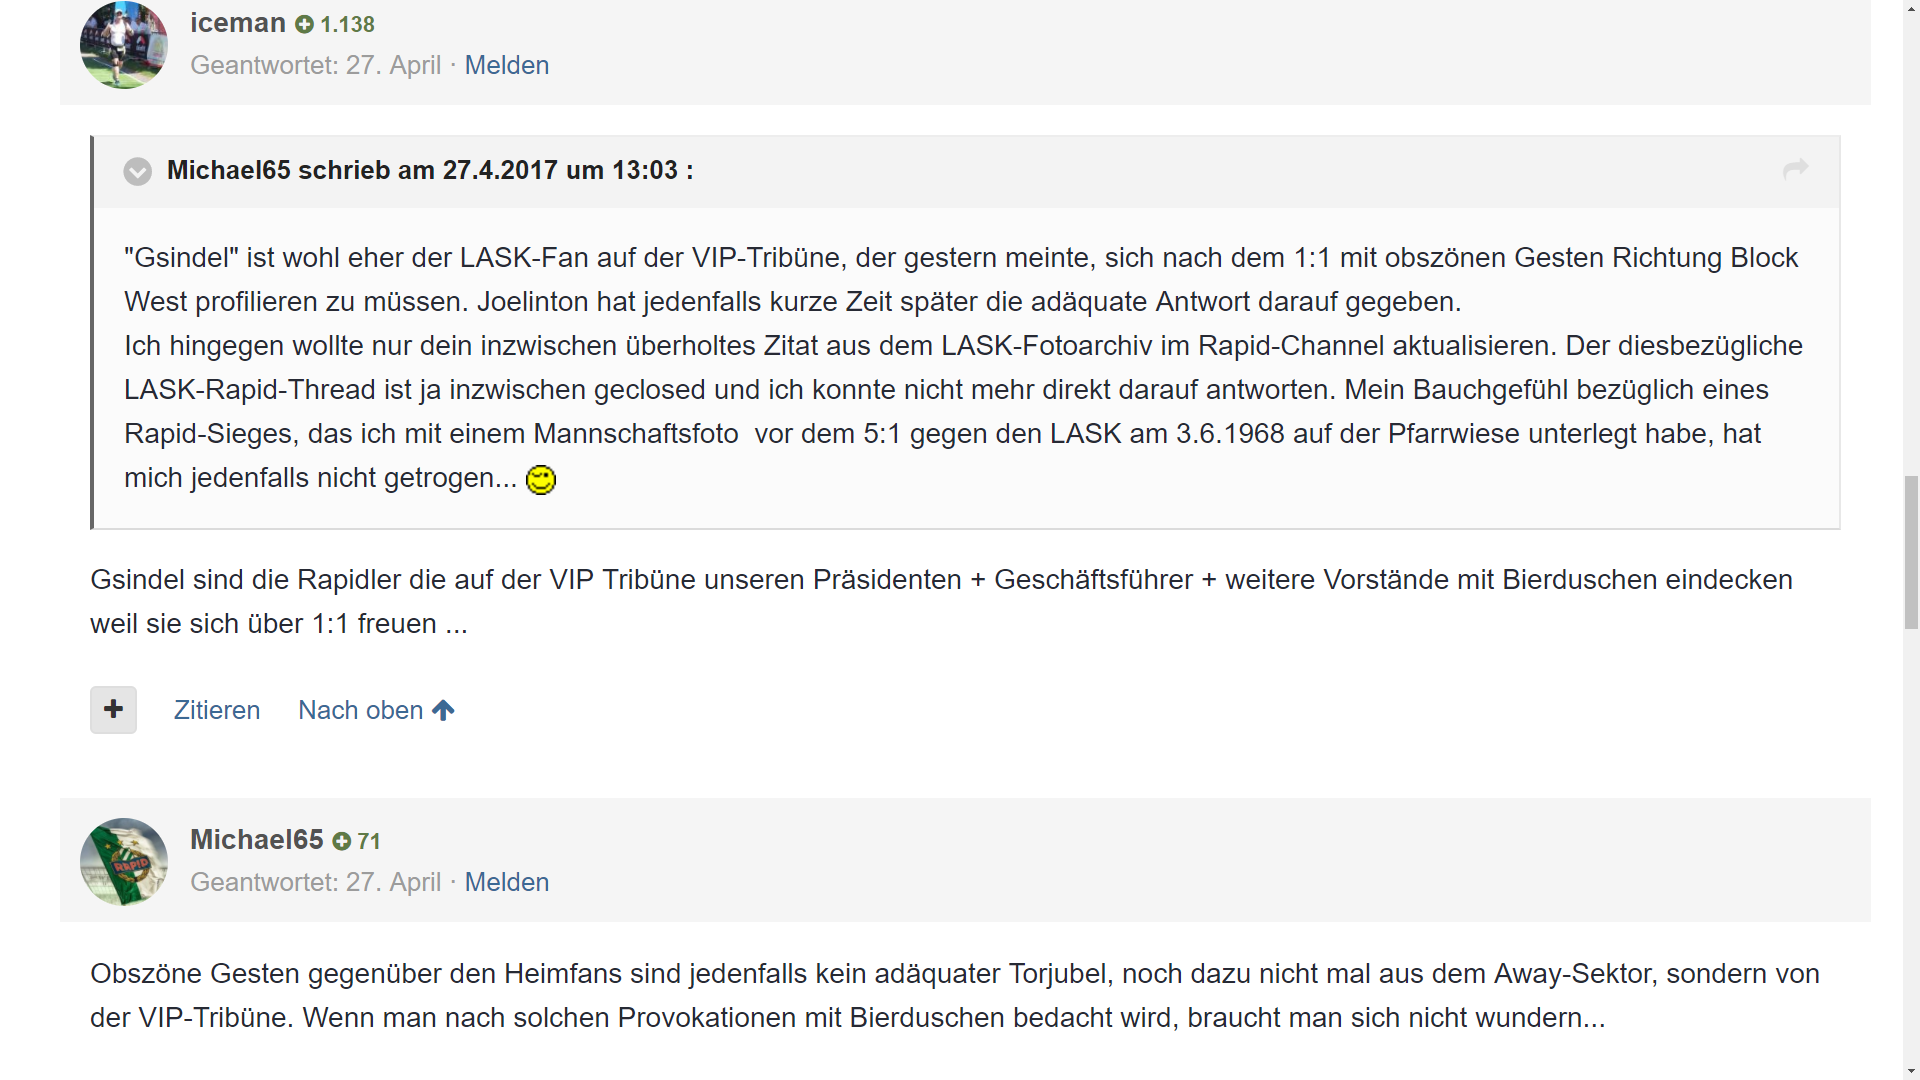Report iceman's post via Melden
This screenshot has height=1080, width=1920.
[507, 65]
